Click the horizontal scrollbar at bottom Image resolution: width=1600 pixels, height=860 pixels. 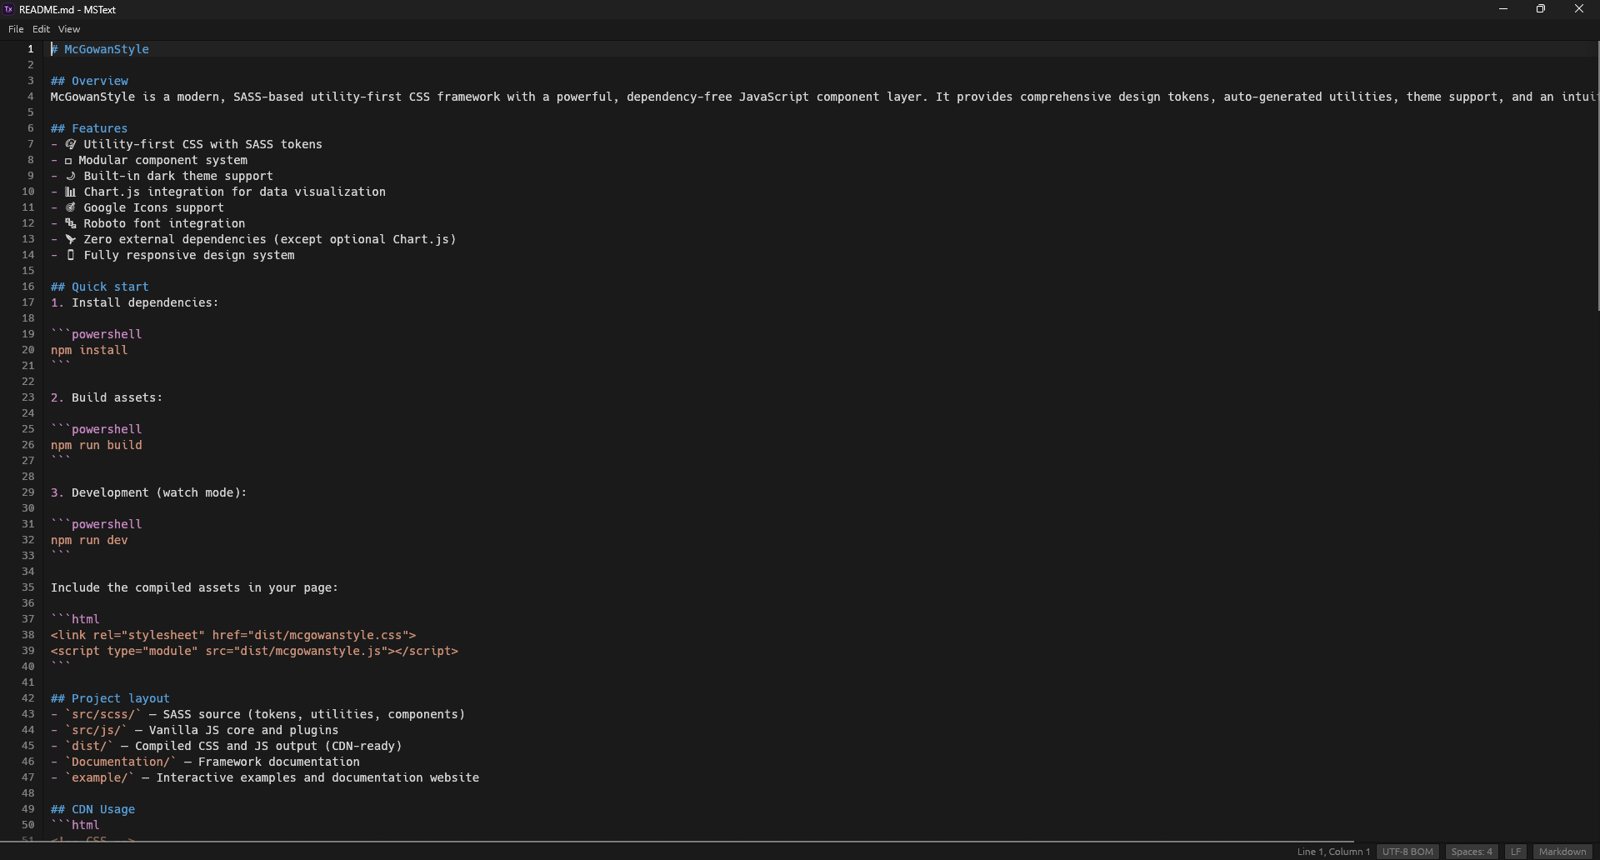tap(677, 842)
